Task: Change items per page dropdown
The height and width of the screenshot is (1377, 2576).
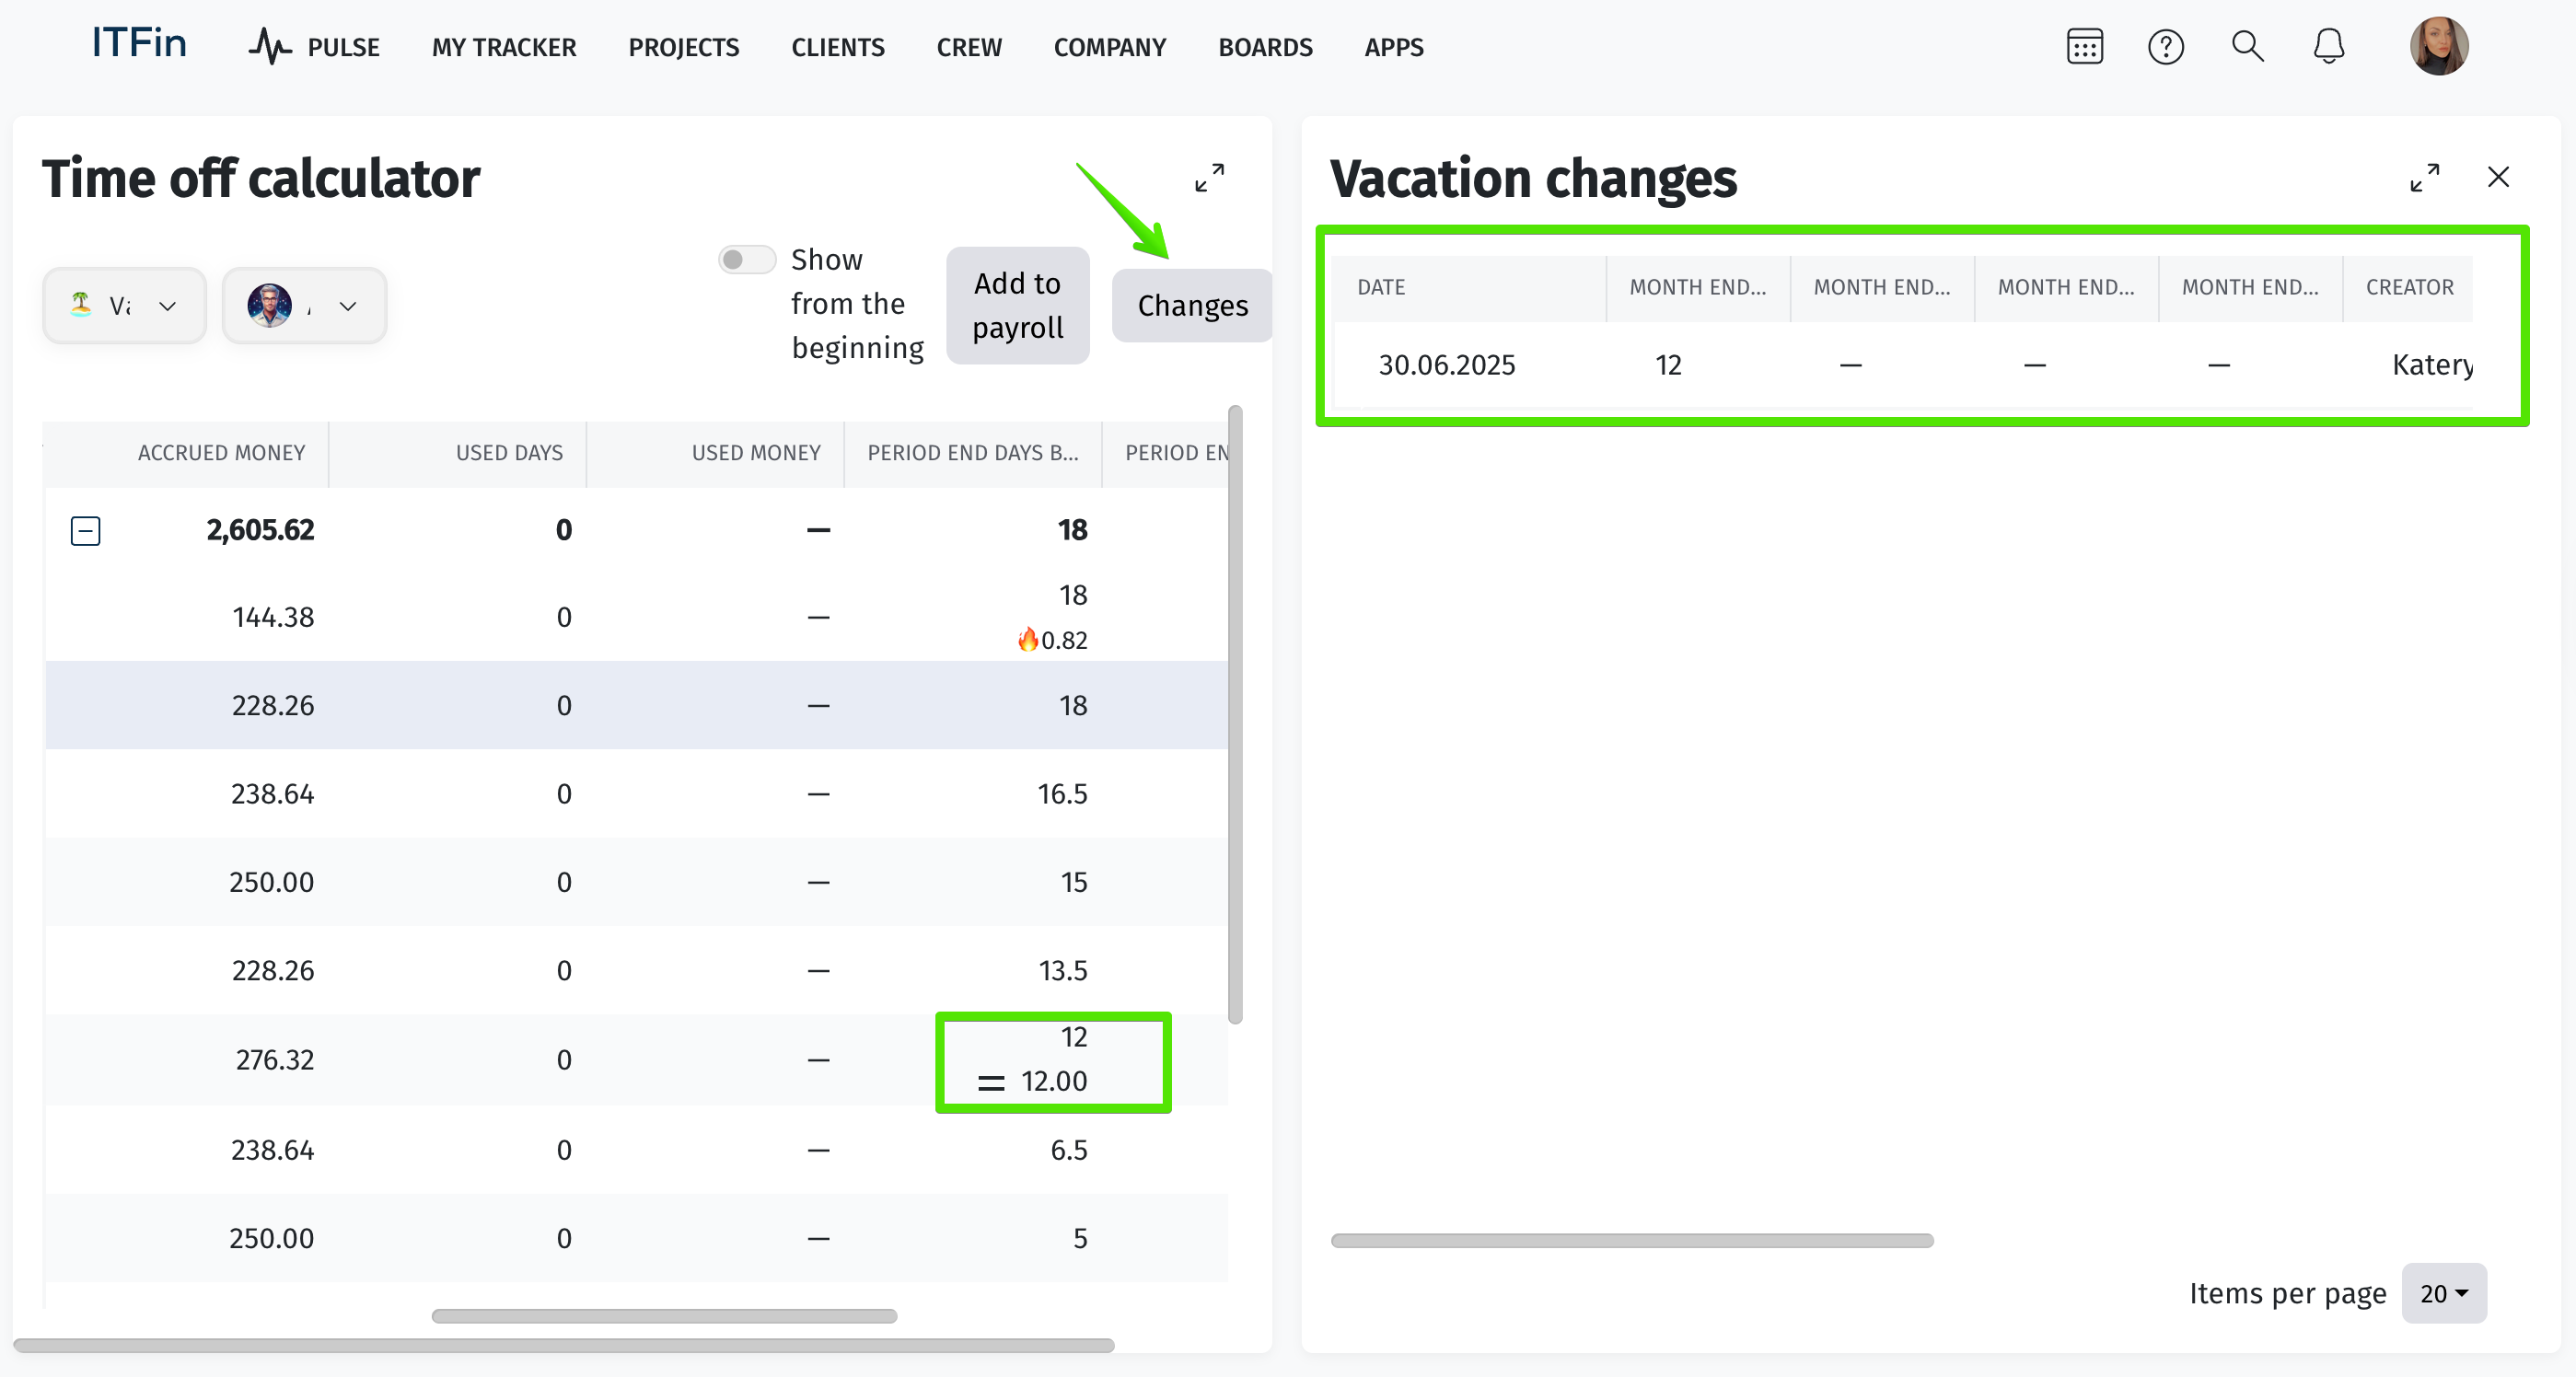Action: click(2443, 1293)
